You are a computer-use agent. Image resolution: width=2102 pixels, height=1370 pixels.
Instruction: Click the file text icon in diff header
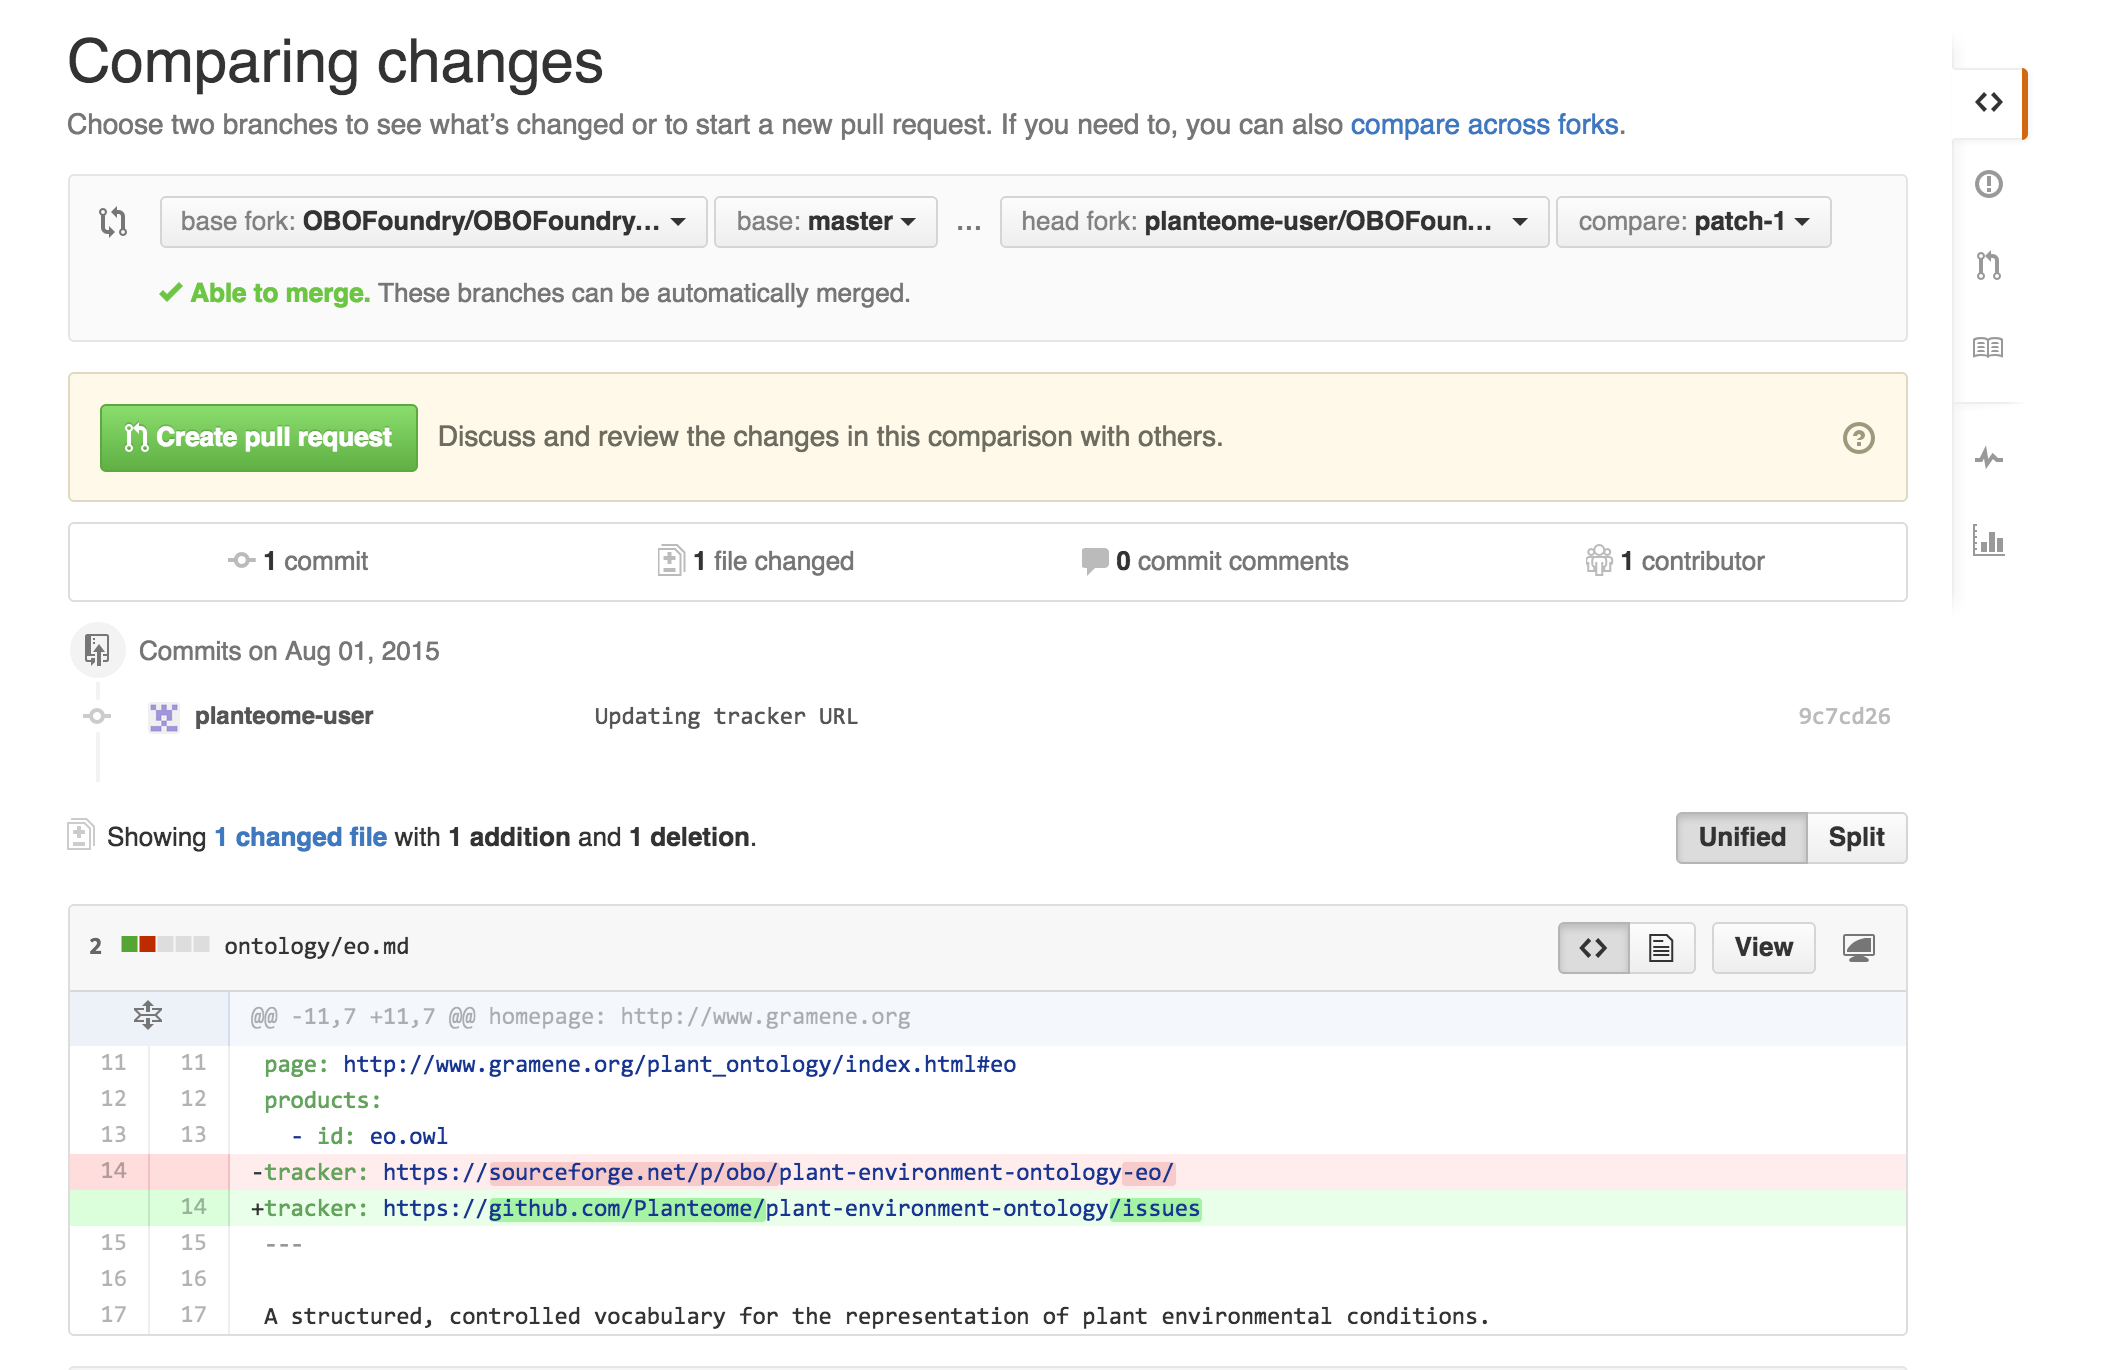coord(1662,947)
